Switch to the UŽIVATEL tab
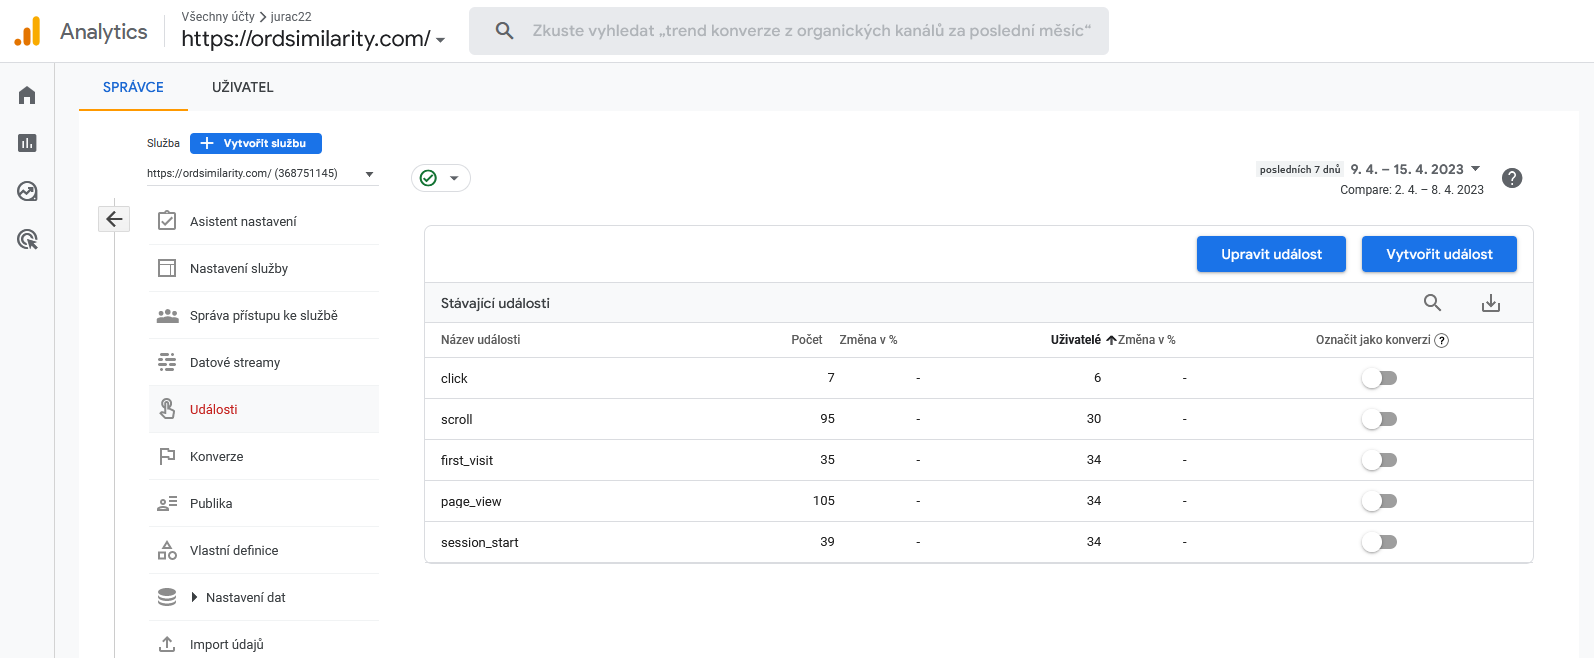Screen dimensions: 1594x658 click(242, 87)
